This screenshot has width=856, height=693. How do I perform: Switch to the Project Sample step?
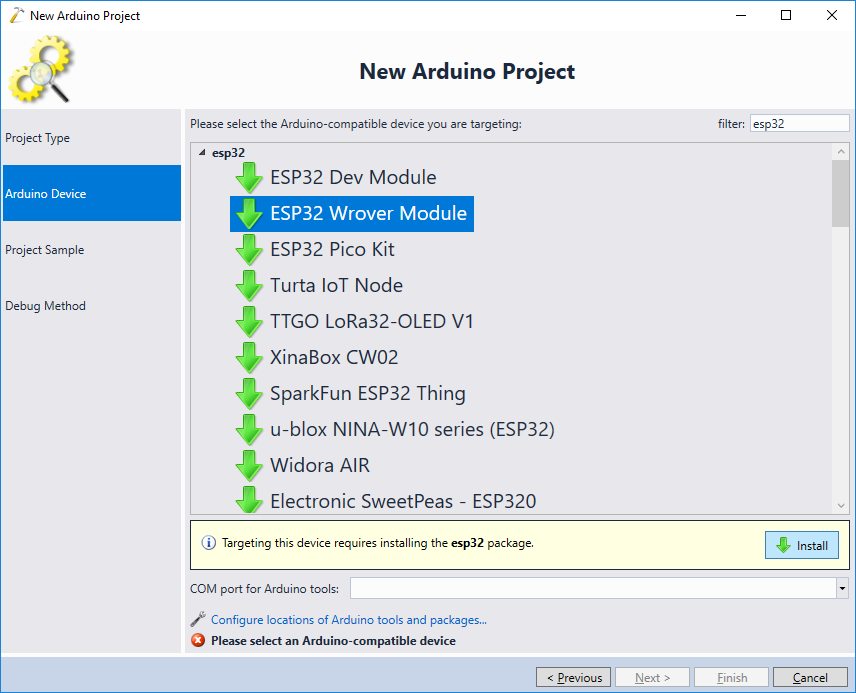tap(92, 250)
